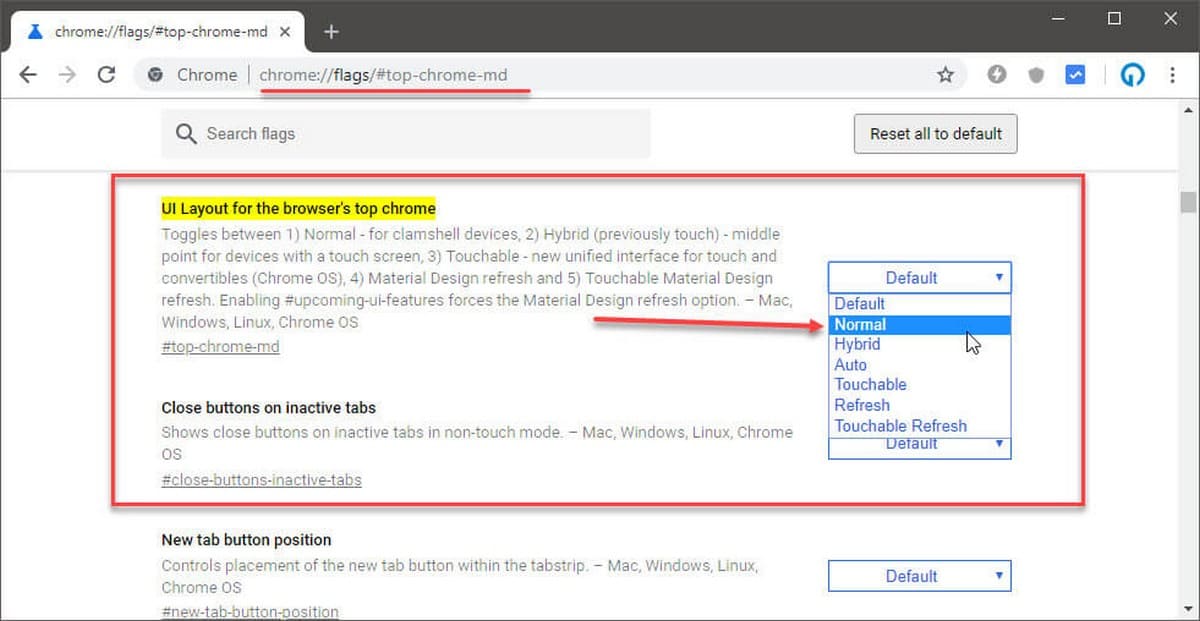Click the Close buttons on inactive tabs heading
The width and height of the screenshot is (1200, 621).
click(x=268, y=408)
